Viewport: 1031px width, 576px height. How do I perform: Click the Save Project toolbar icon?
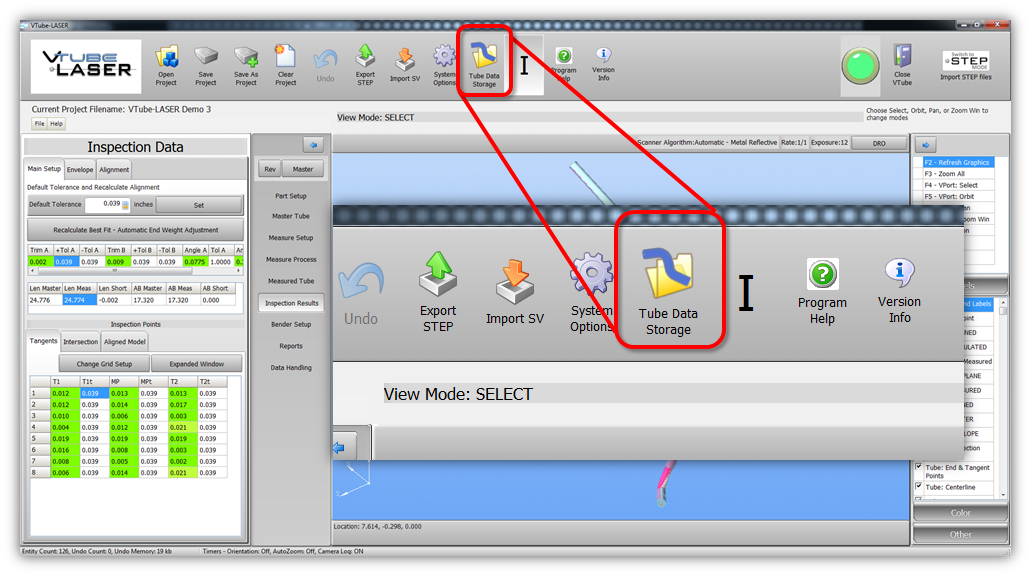[206, 60]
